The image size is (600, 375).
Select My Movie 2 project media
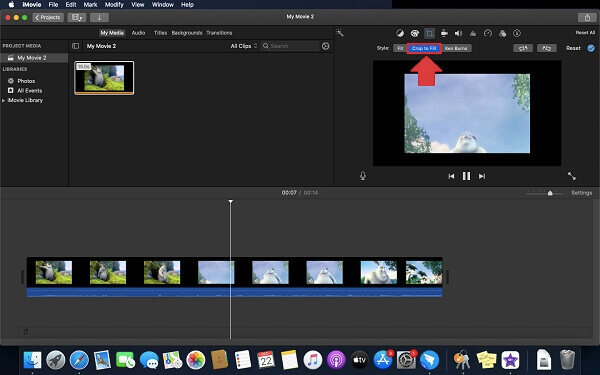click(x=34, y=58)
